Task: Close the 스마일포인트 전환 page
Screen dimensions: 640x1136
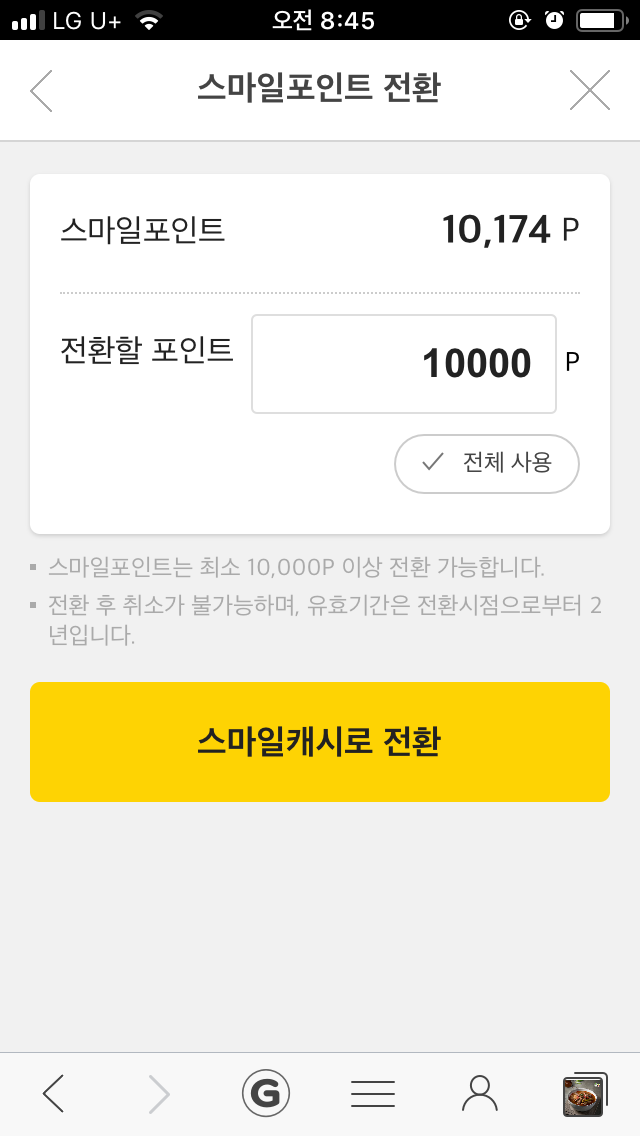Action: [x=589, y=91]
